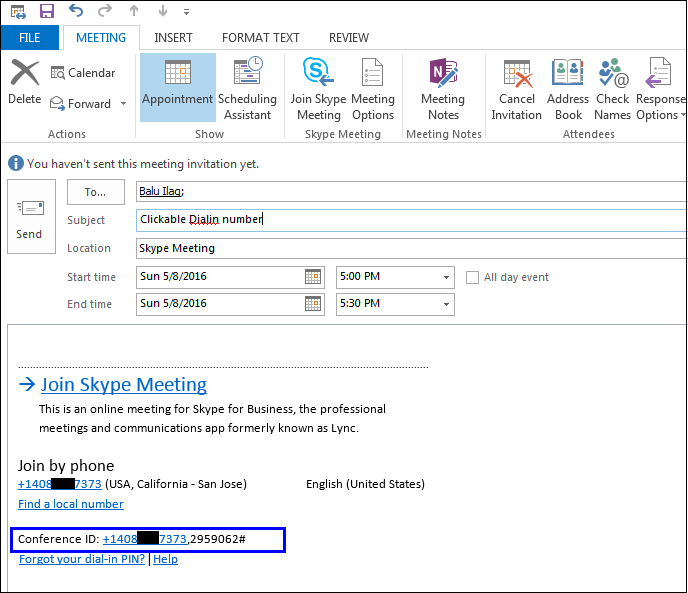Open the Customize Quick Access Toolbar arrow
Screen dimensions: 688x593
tap(186, 12)
